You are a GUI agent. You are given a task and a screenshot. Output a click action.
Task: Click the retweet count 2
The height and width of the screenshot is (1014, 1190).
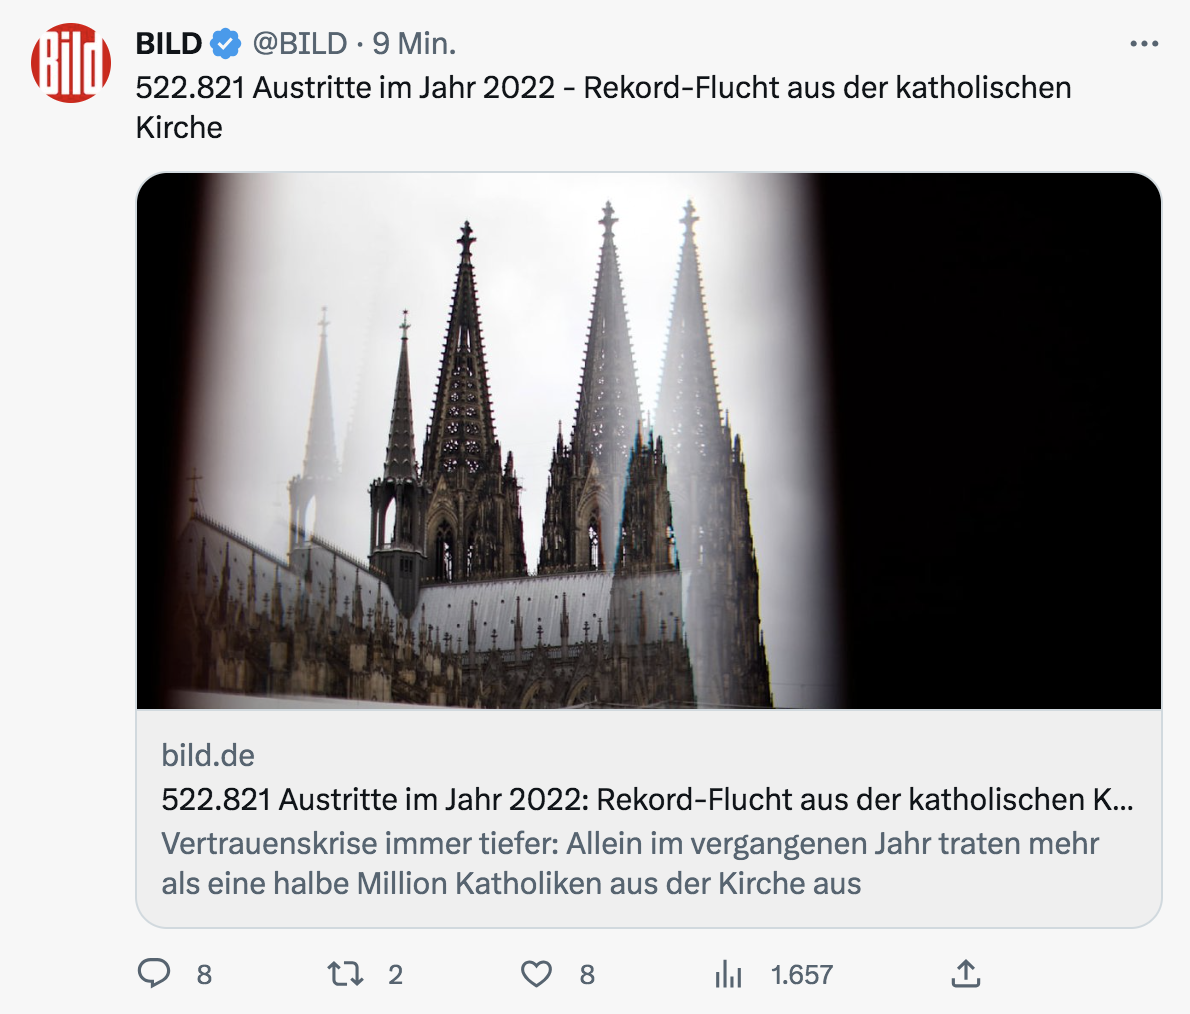395,975
